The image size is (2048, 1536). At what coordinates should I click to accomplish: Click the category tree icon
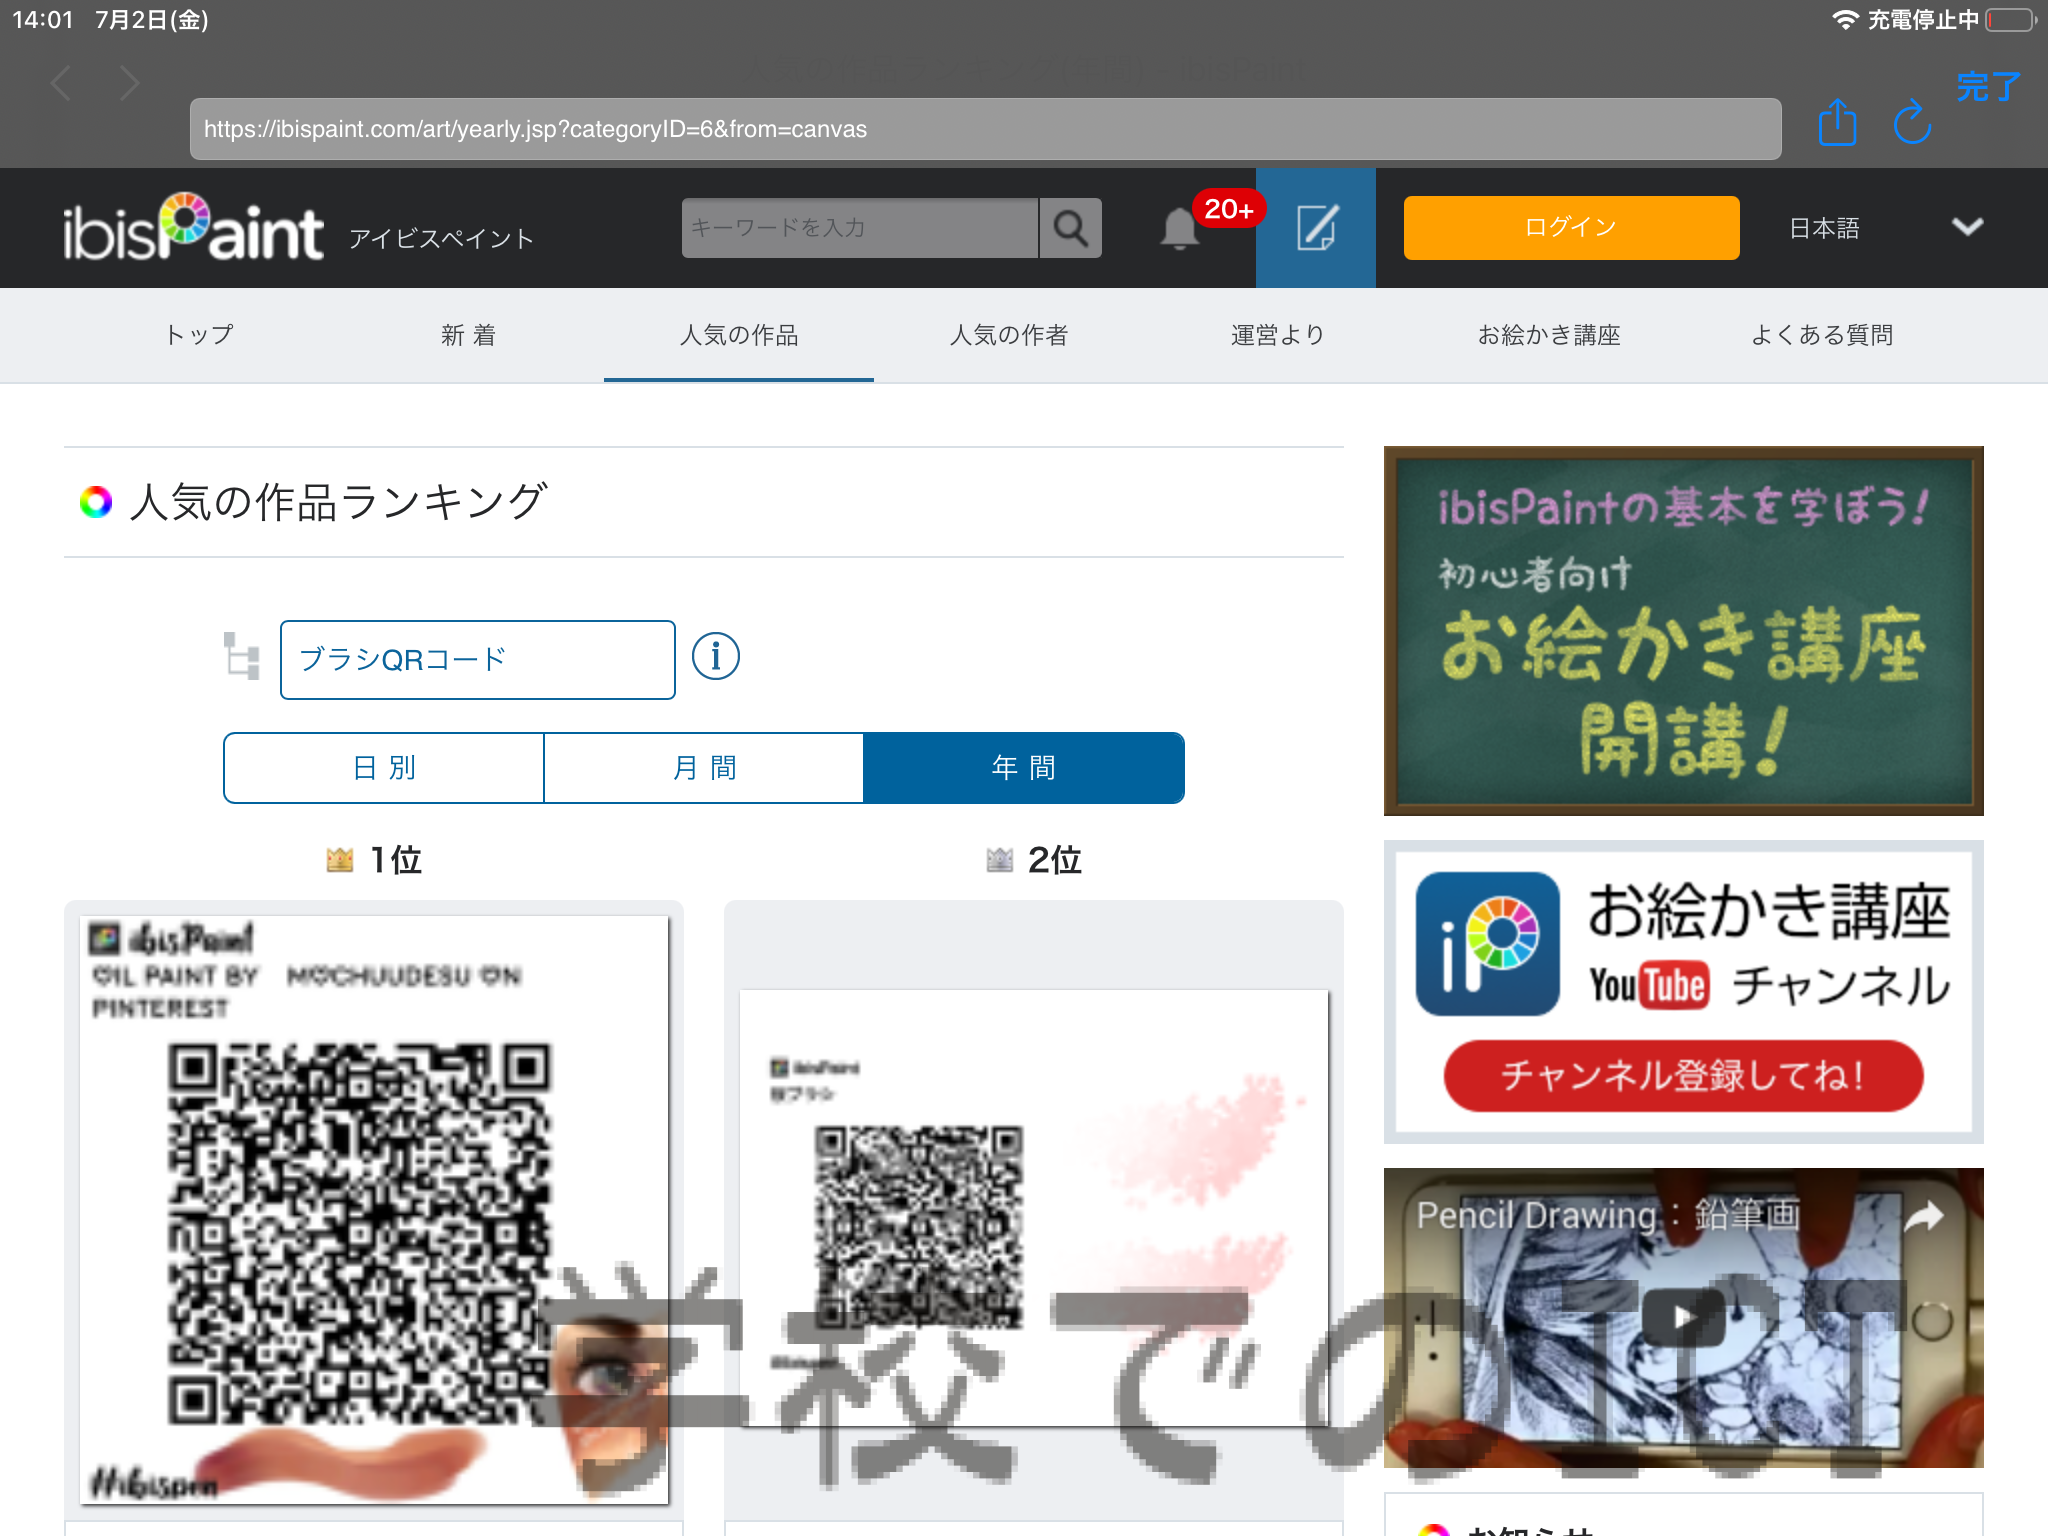pyautogui.click(x=241, y=656)
